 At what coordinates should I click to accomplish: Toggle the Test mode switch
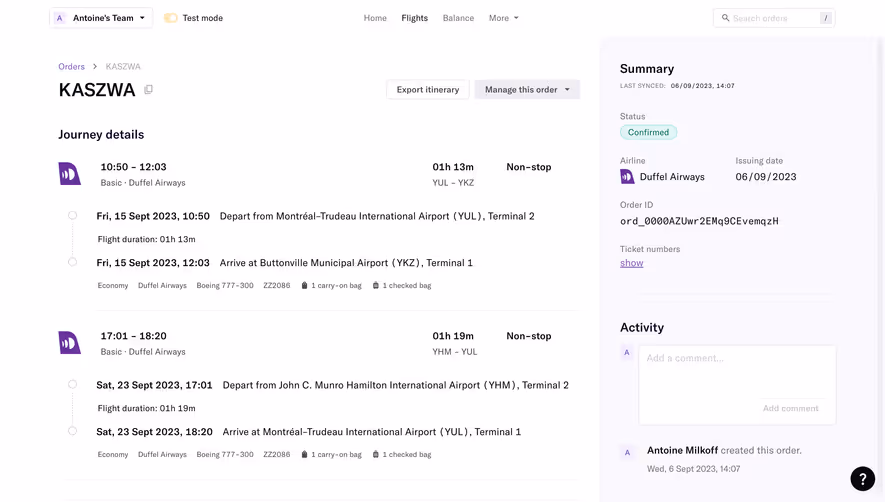[170, 18]
